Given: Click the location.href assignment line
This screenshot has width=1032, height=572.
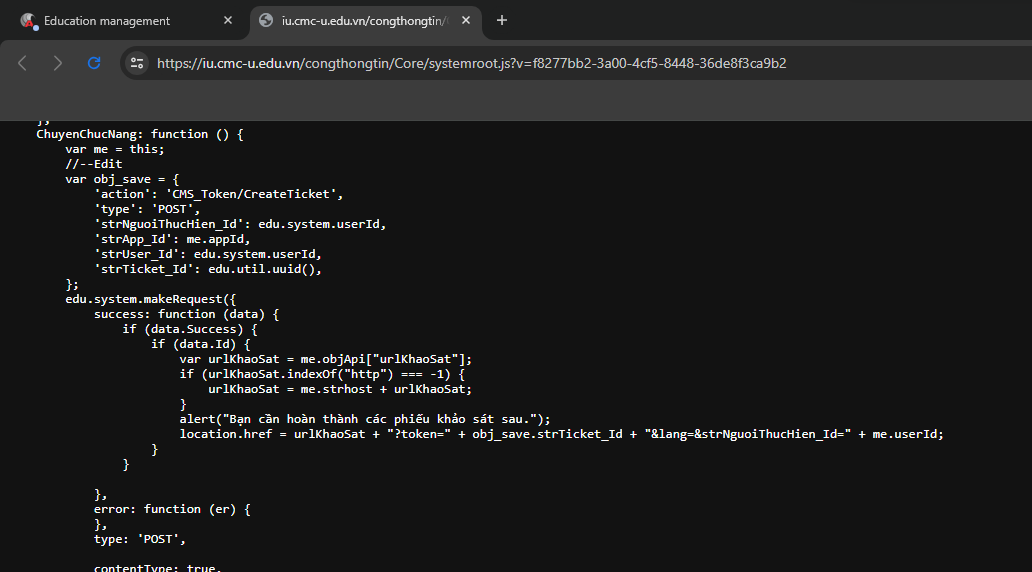Looking at the screenshot, I should pyautogui.click(x=561, y=434).
